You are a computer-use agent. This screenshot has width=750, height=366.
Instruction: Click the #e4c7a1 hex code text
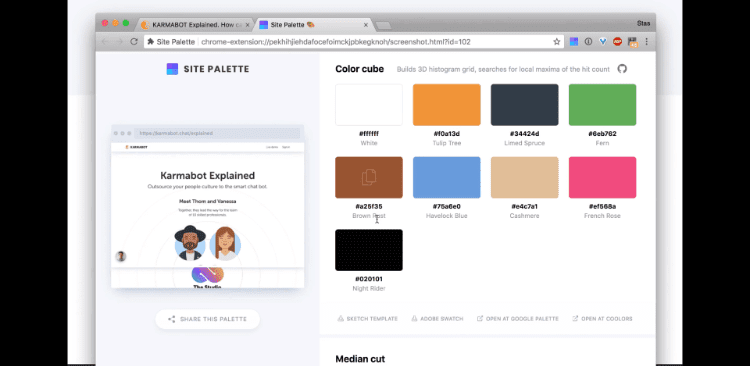point(525,207)
